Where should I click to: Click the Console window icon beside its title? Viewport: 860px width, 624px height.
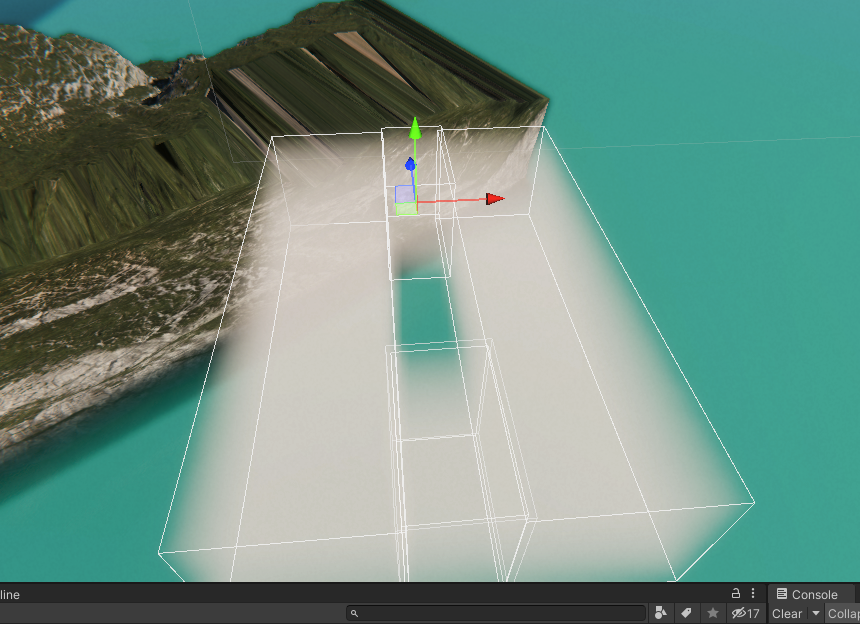pos(782,594)
